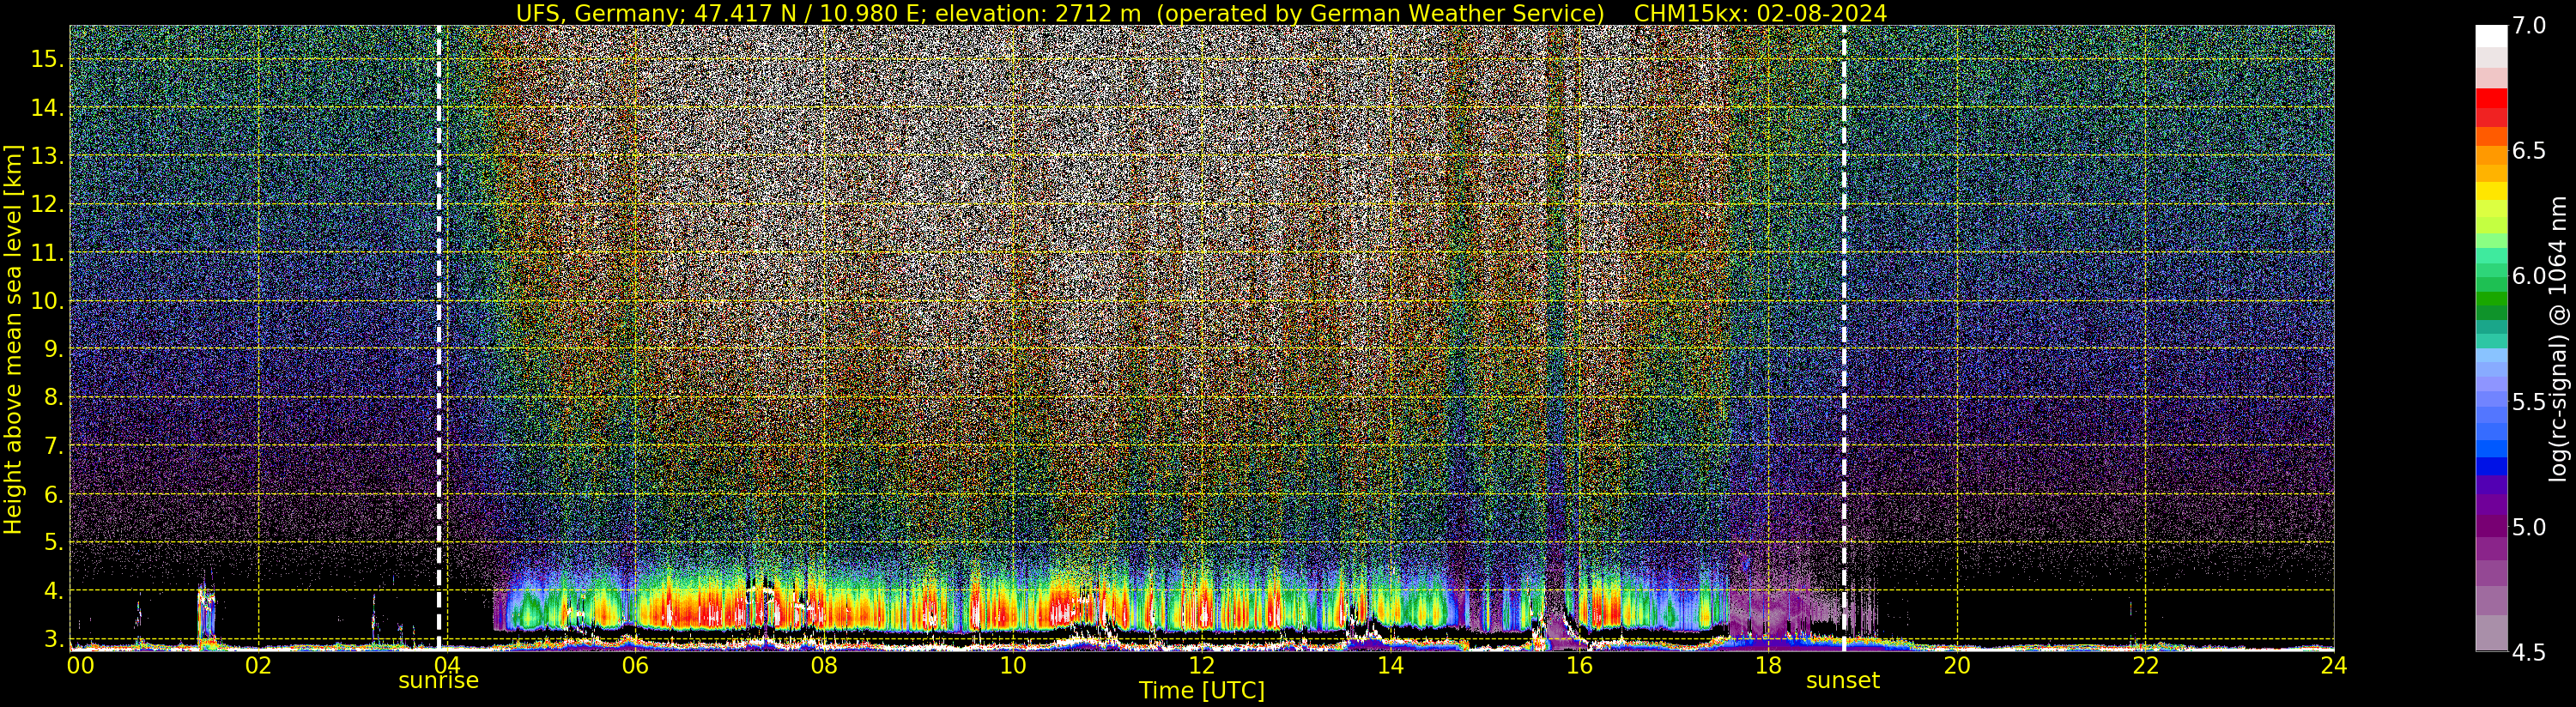The width and height of the screenshot is (2576, 707).
Task: Click the 'Time [UTC]' axis label
Action: (x=1202, y=691)
